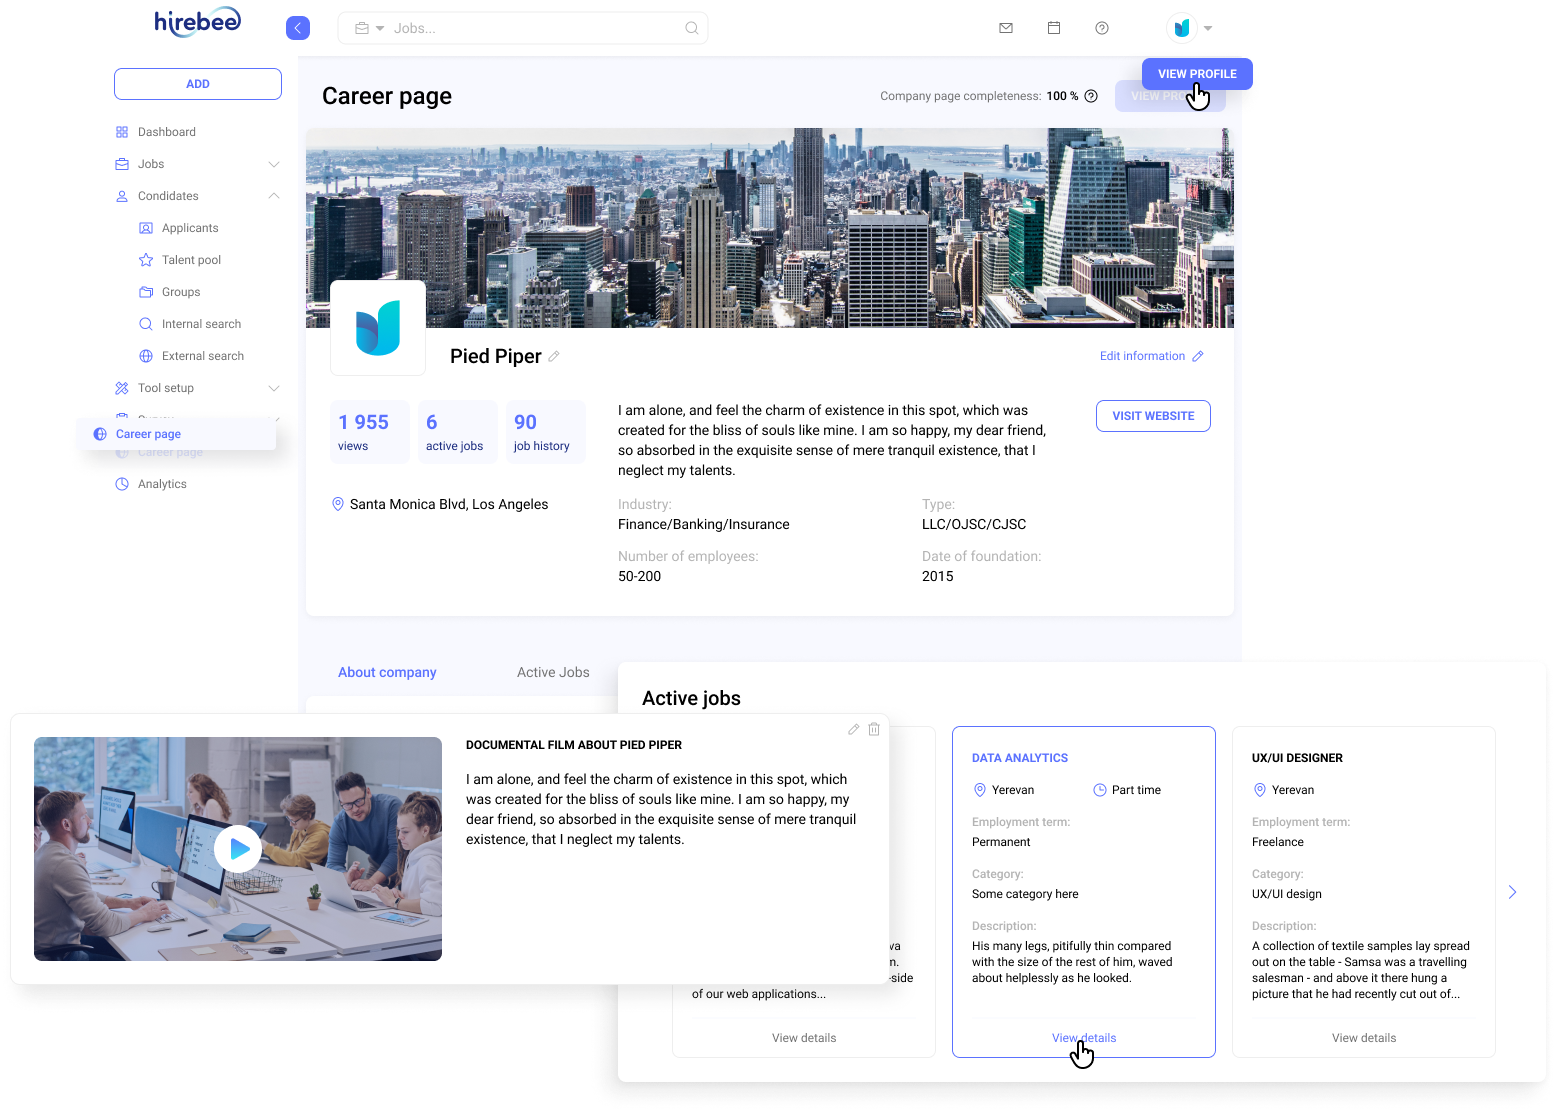The width and height of the screenshot is (1556, 1112).
Task: Select the Talent pool star icon
Action: point(146,259)
